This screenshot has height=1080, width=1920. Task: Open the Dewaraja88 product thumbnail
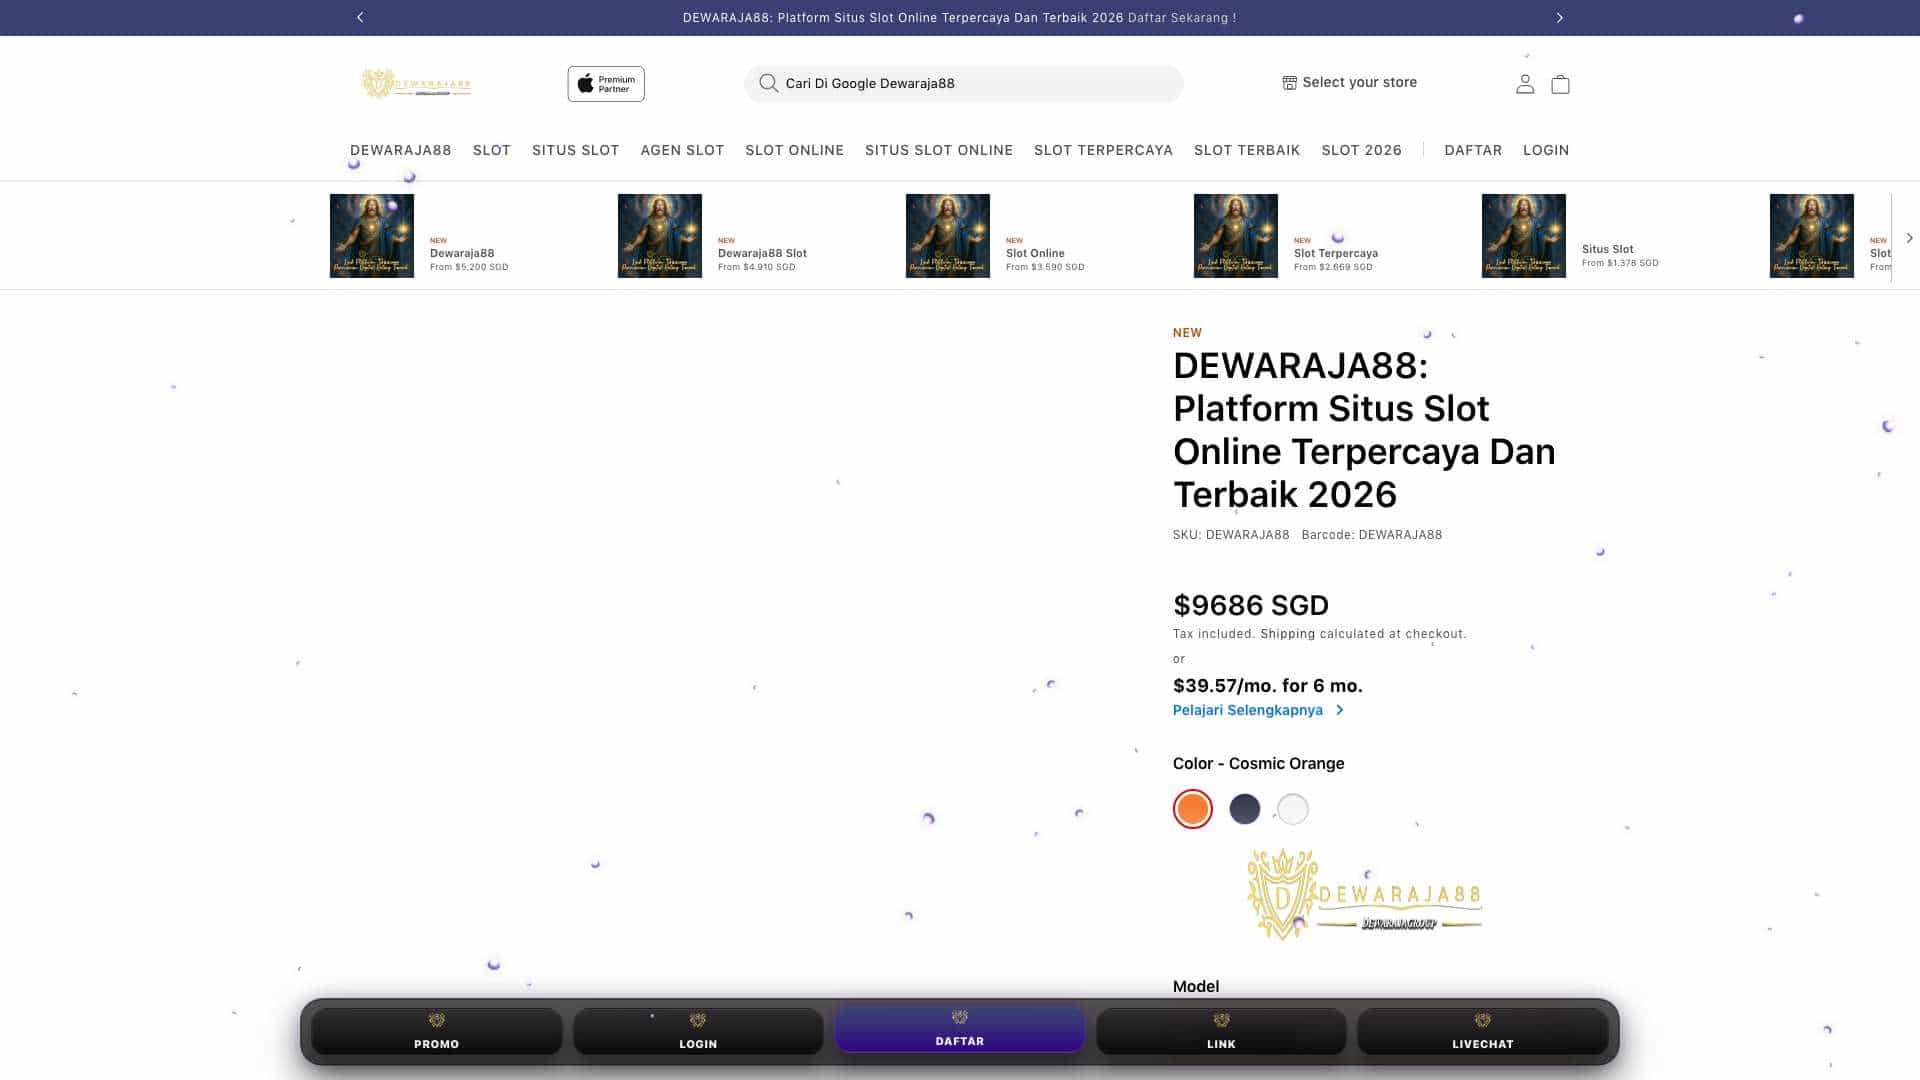coord(372,236)
